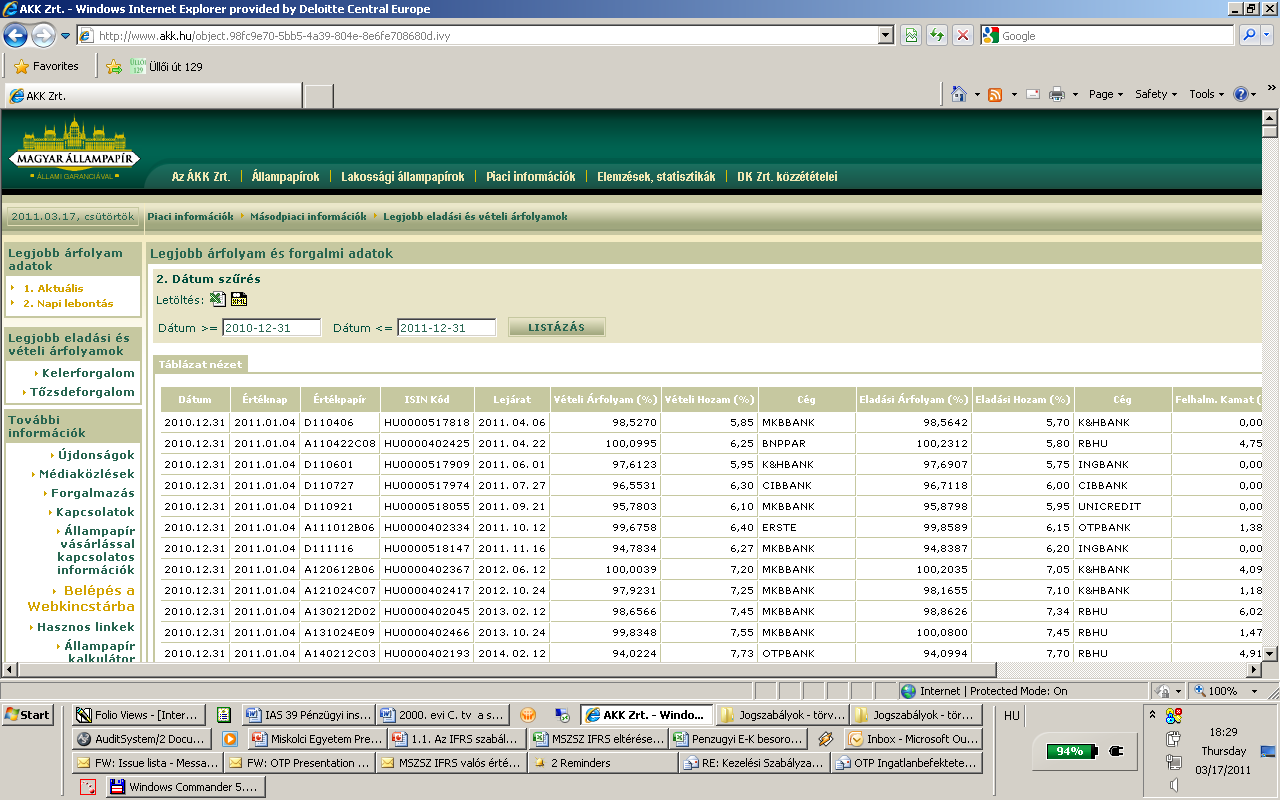The width and height of the screenshot is (1280, 800).
Task: Click the system tray volume speaker icon
Action: pos(1175,785)
